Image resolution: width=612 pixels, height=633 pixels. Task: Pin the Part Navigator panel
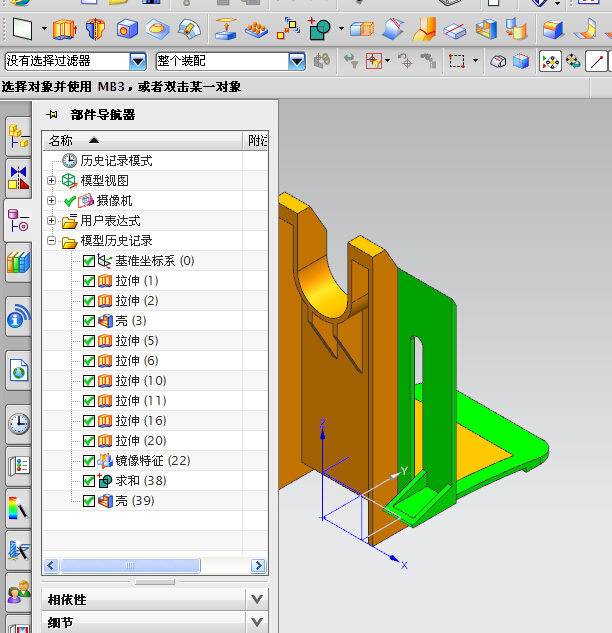52,115
